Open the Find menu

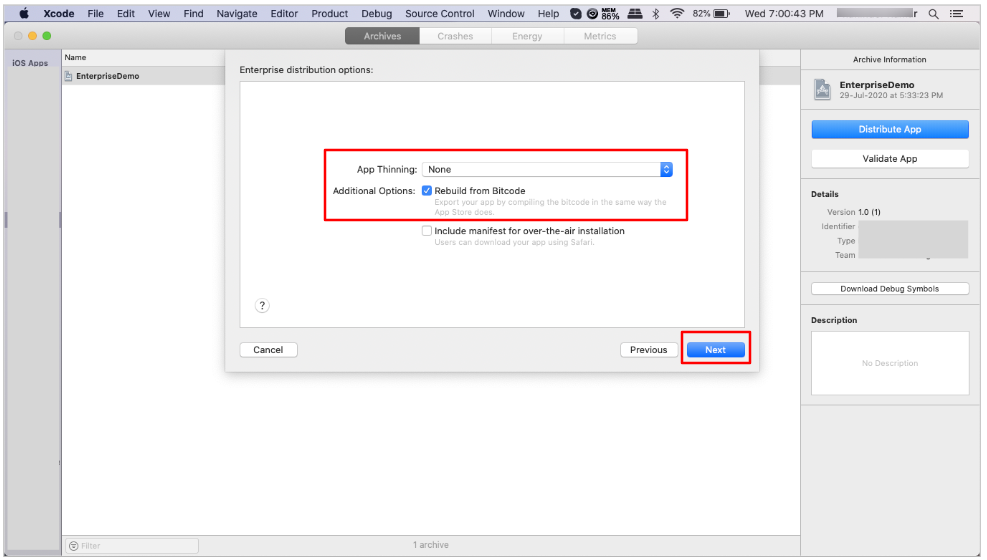tap(193, 13)
